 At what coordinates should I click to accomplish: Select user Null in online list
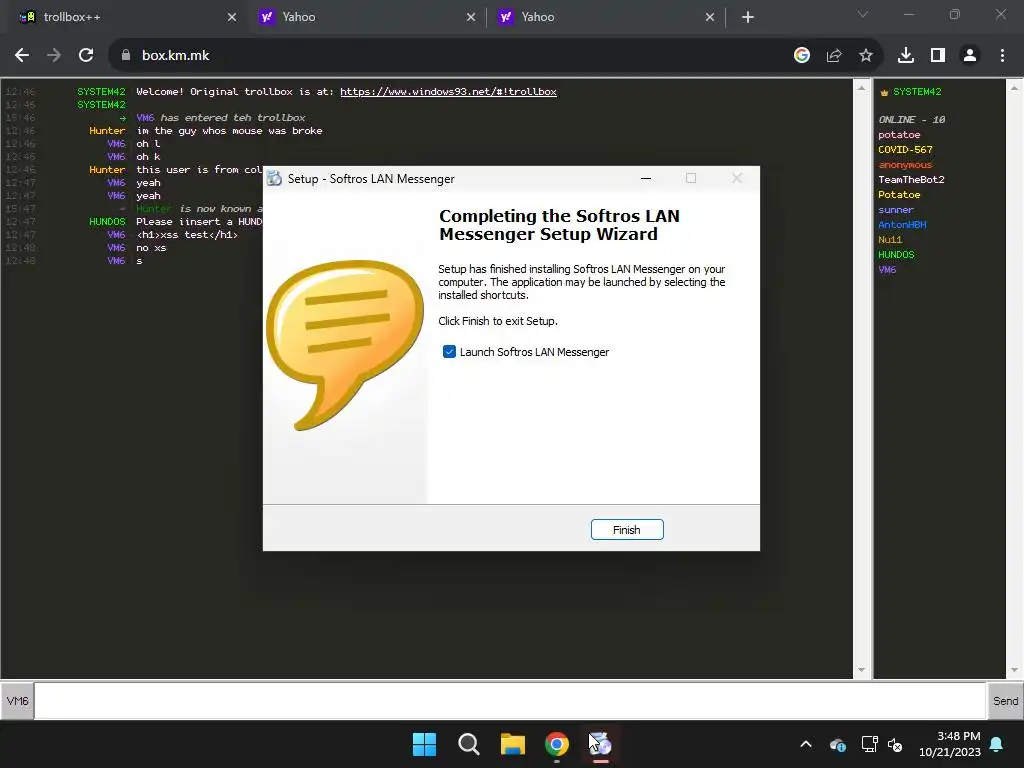(889, 240)
